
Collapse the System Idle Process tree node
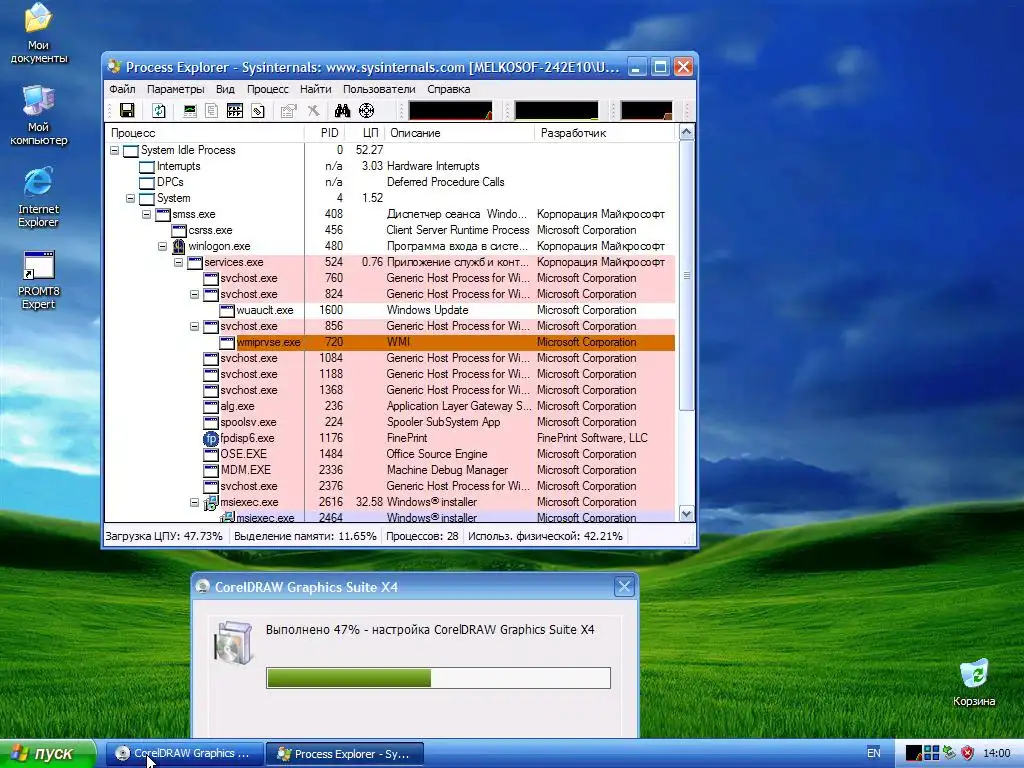pyautogui.click(x=114, y=150)
